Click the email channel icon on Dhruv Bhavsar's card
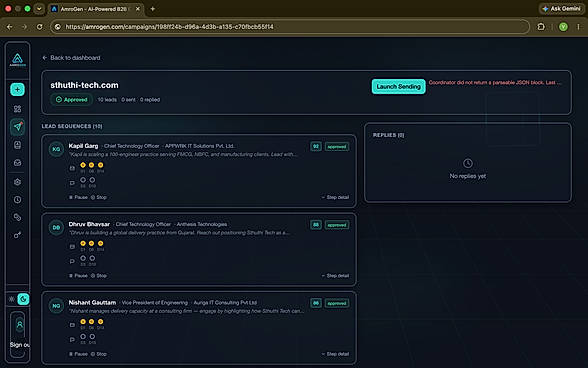This screenshot has width=588, height=368. click(x=72, y=247)
